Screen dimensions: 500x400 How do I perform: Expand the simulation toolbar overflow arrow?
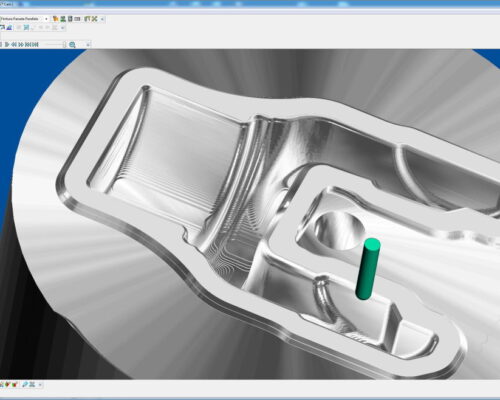pyautogui.click(x=88, y=45)
